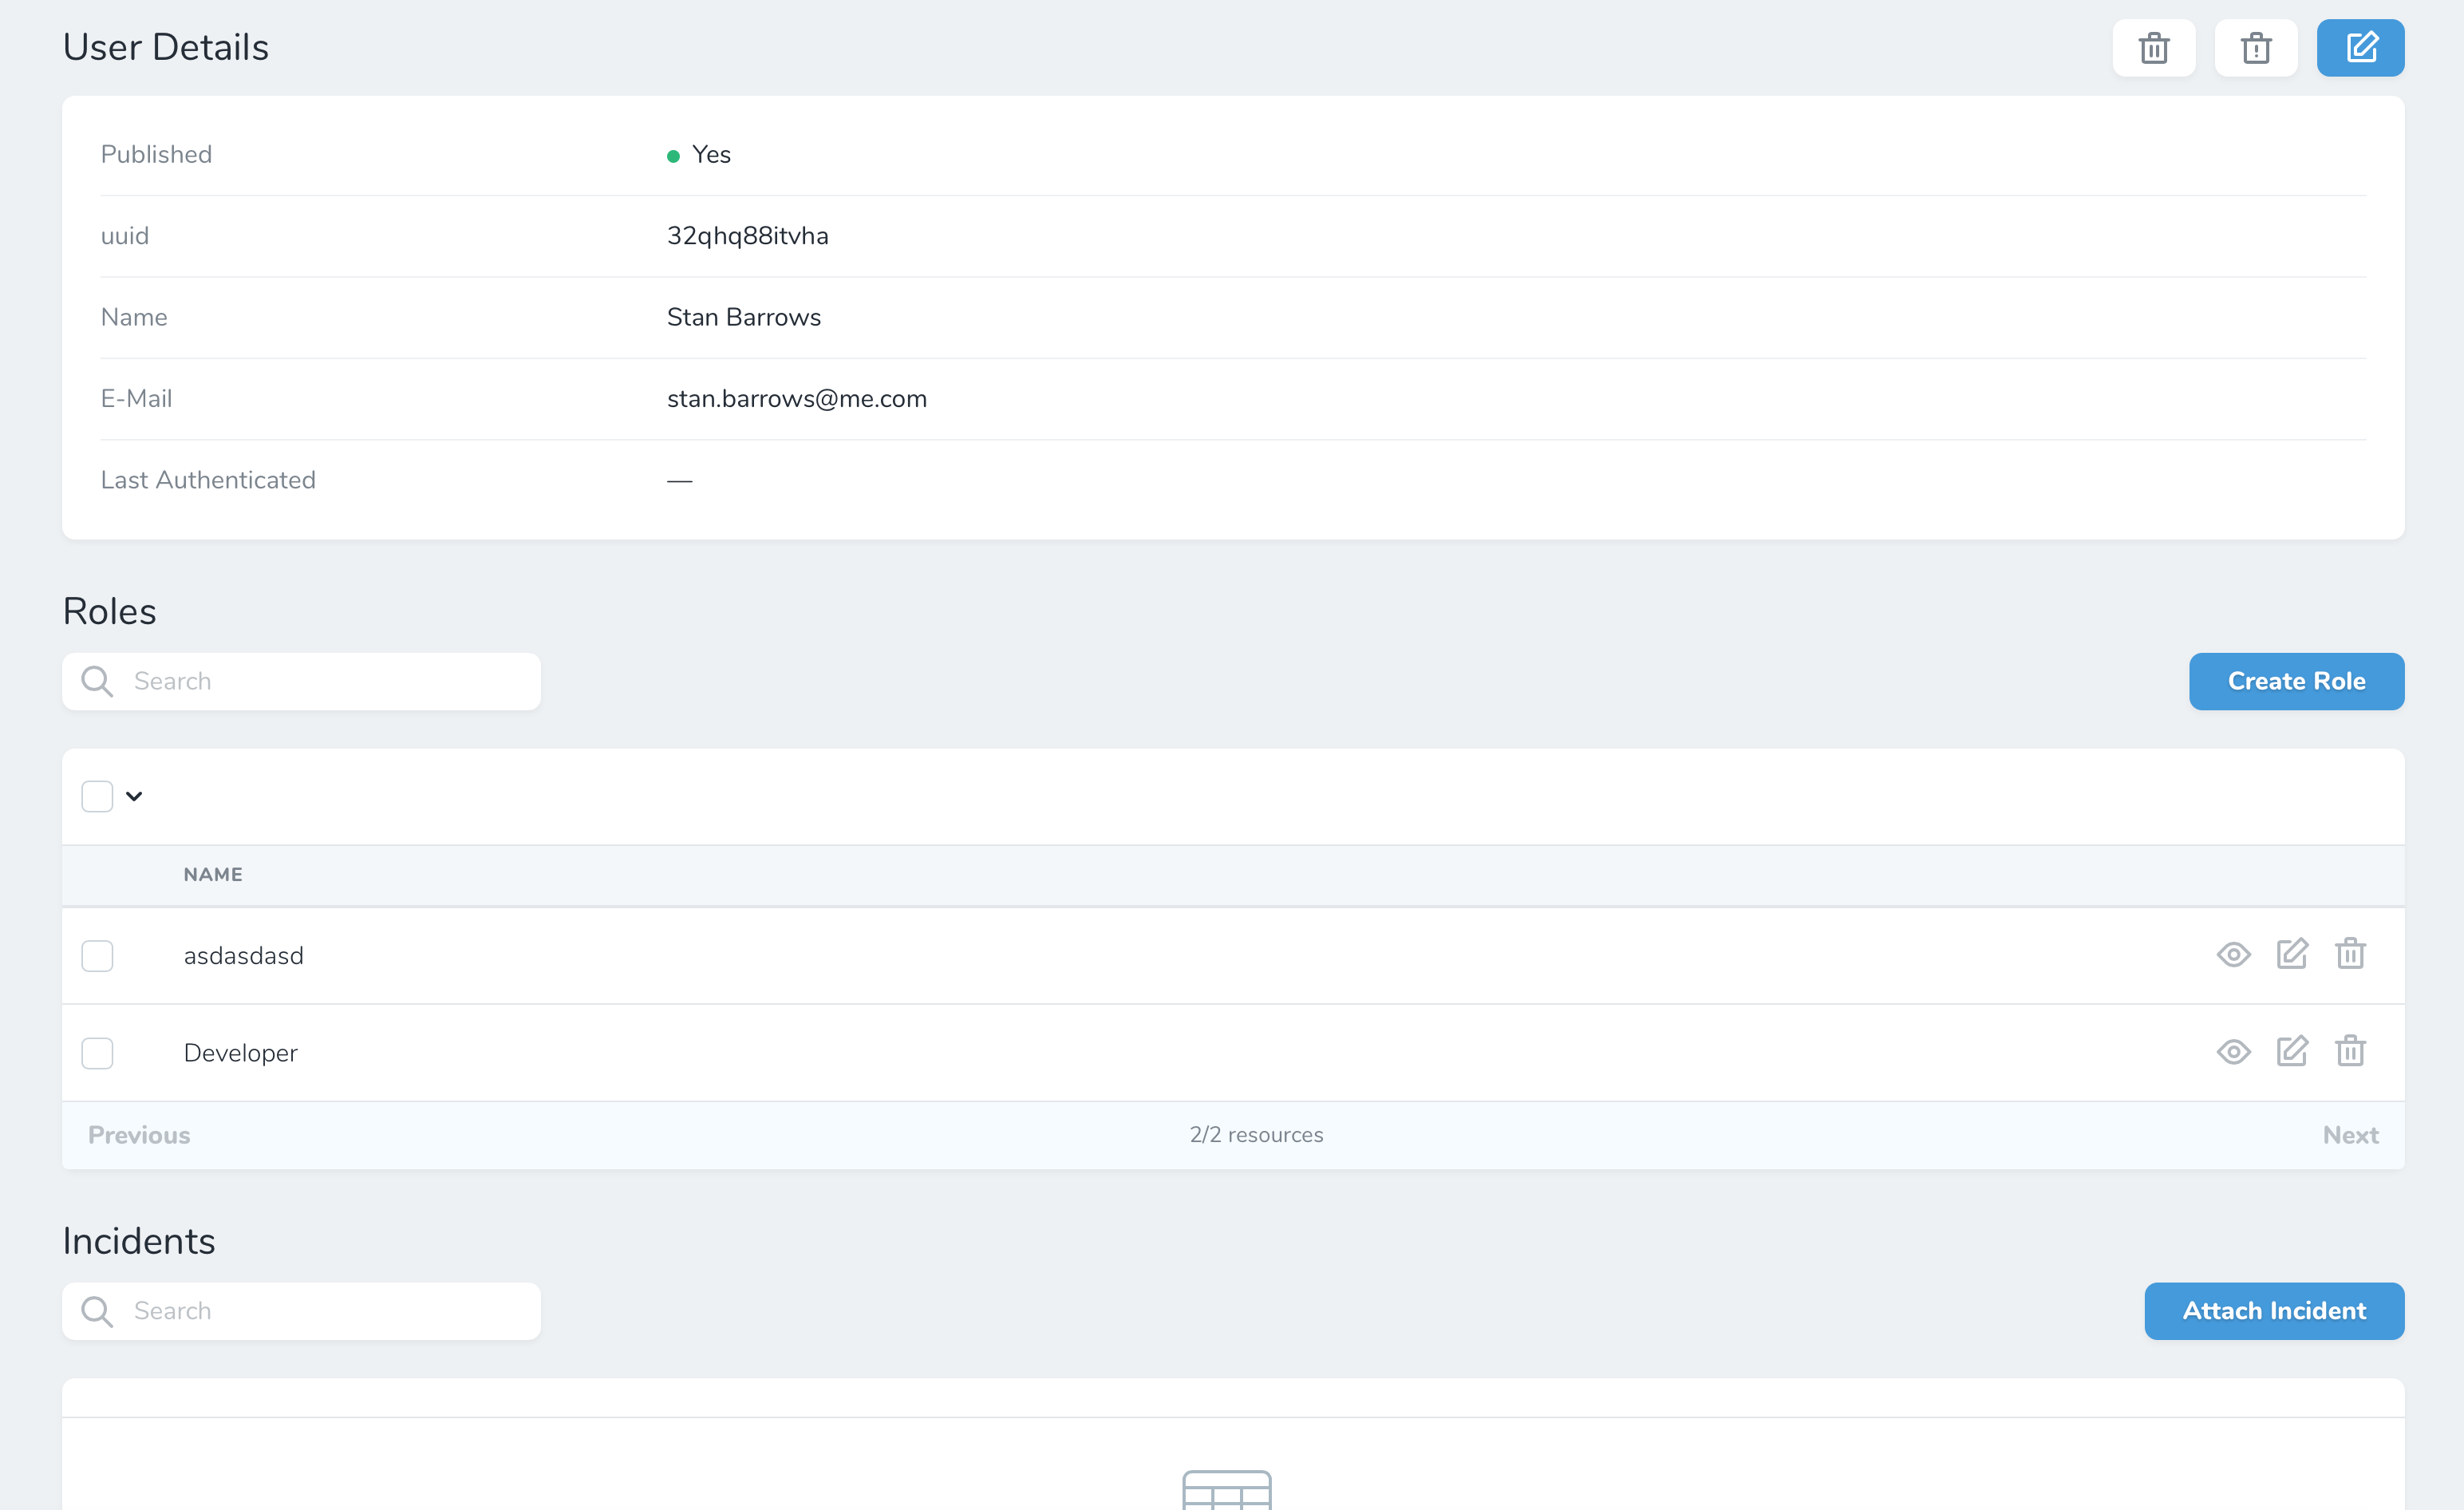This screenshot has width=2464, height=1510.
Task: Click the trash icon to delete the user
Action: (2154, 47)
